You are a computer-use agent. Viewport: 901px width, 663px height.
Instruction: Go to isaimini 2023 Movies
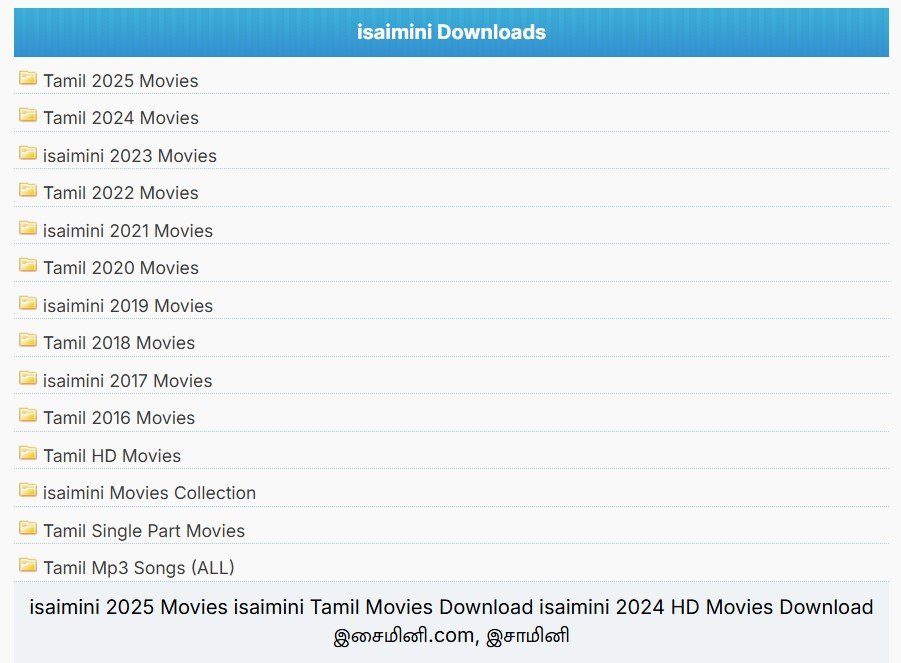[x=130, y=156]
